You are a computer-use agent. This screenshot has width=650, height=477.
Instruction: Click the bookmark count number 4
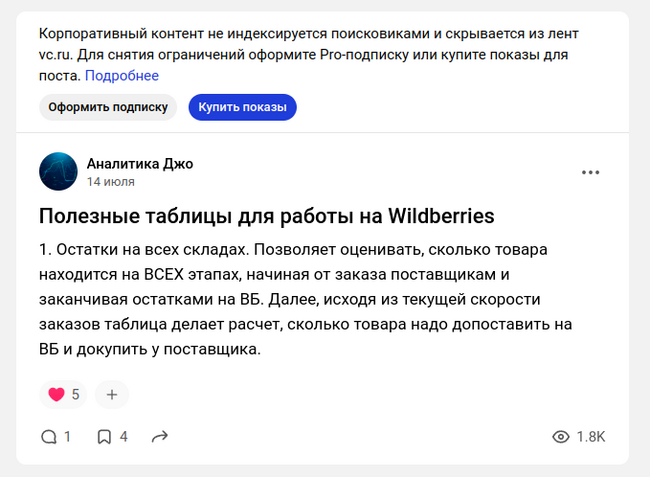(124, 437)
